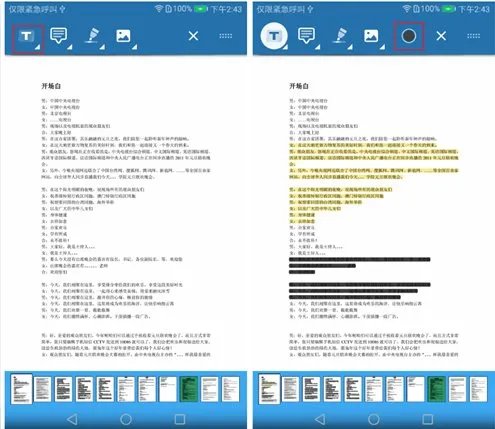Close the annotation toolbar in the left screen

[x=193, y=36]
